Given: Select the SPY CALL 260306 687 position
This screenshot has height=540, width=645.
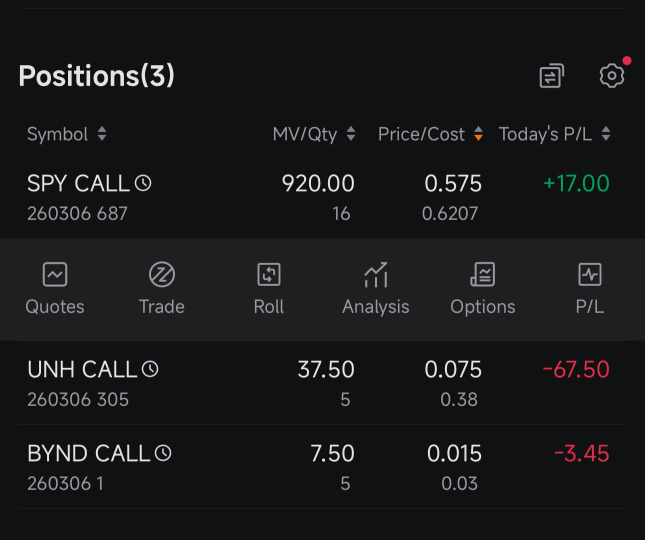Looking at the screenshot, I should [322, 197].
